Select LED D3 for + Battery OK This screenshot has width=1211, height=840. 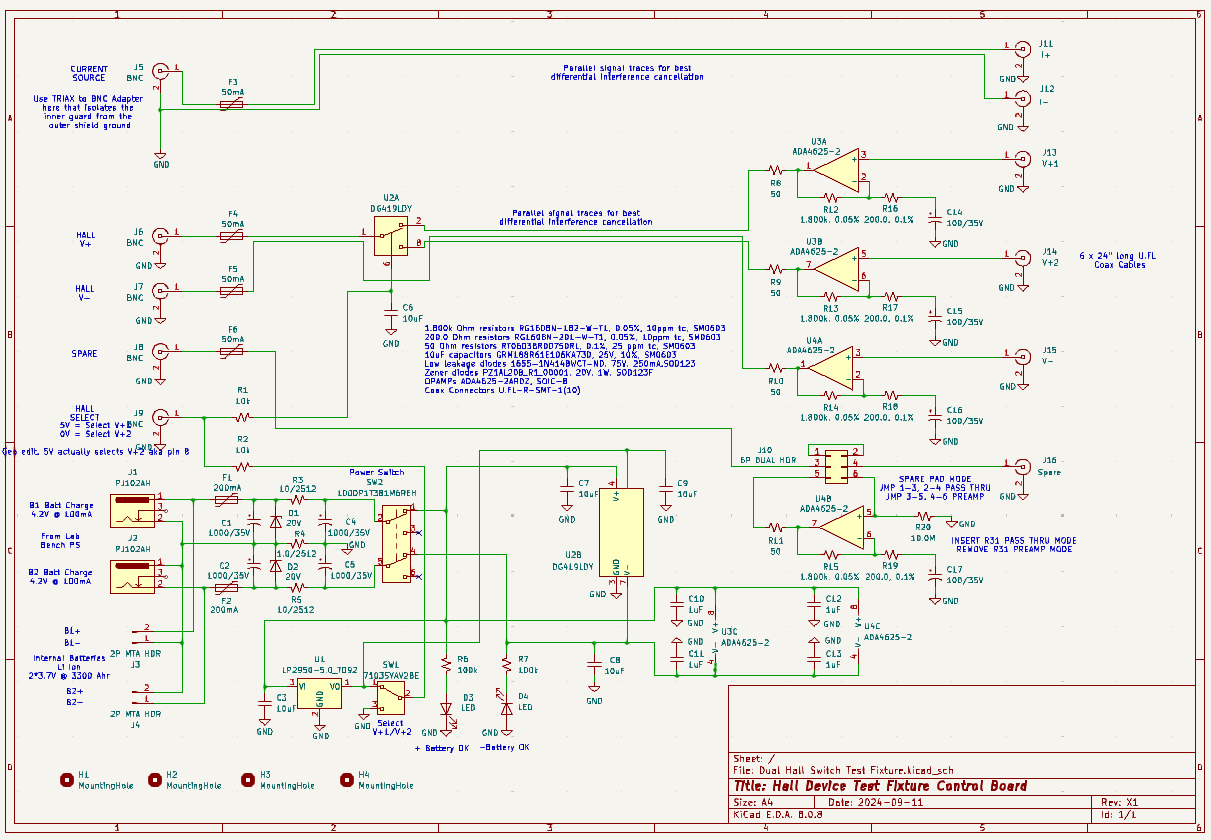click(x=446, y=708)
